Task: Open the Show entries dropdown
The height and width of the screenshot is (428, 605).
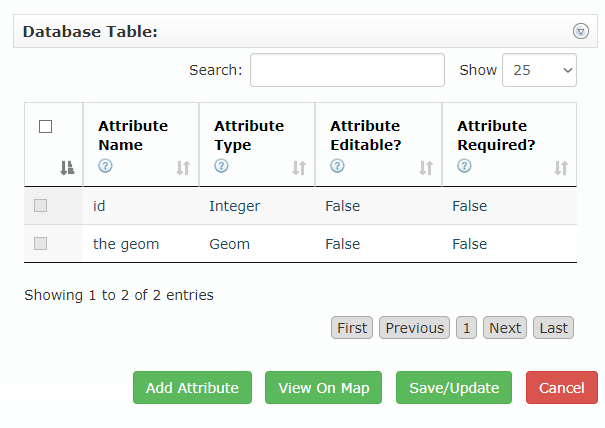Action: coord(539,70)
